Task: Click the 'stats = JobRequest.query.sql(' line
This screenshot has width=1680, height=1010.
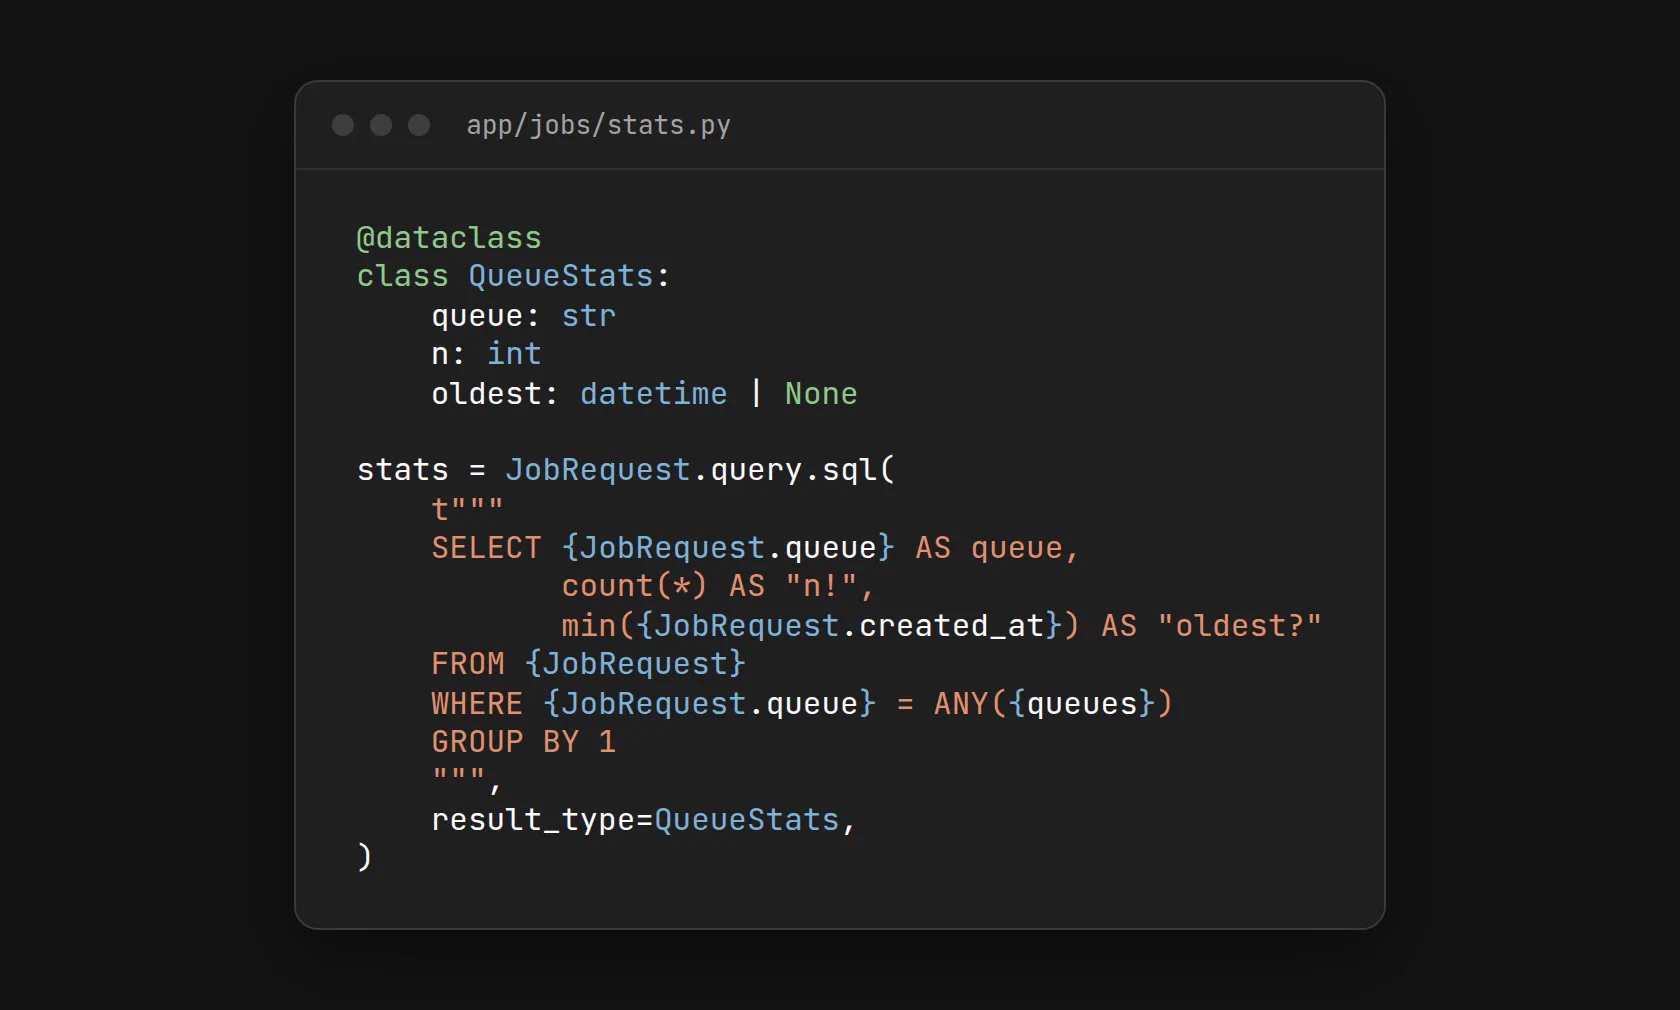Action: point(626,470)
